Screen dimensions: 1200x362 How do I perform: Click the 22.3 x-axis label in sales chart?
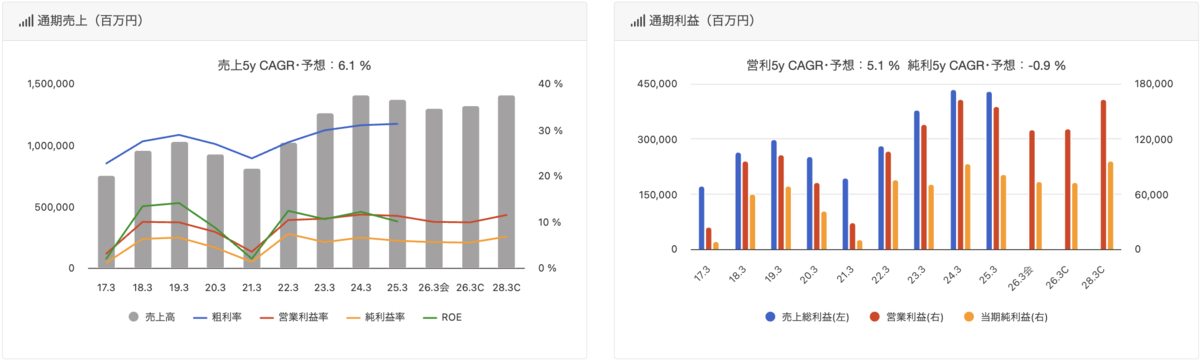288,287
